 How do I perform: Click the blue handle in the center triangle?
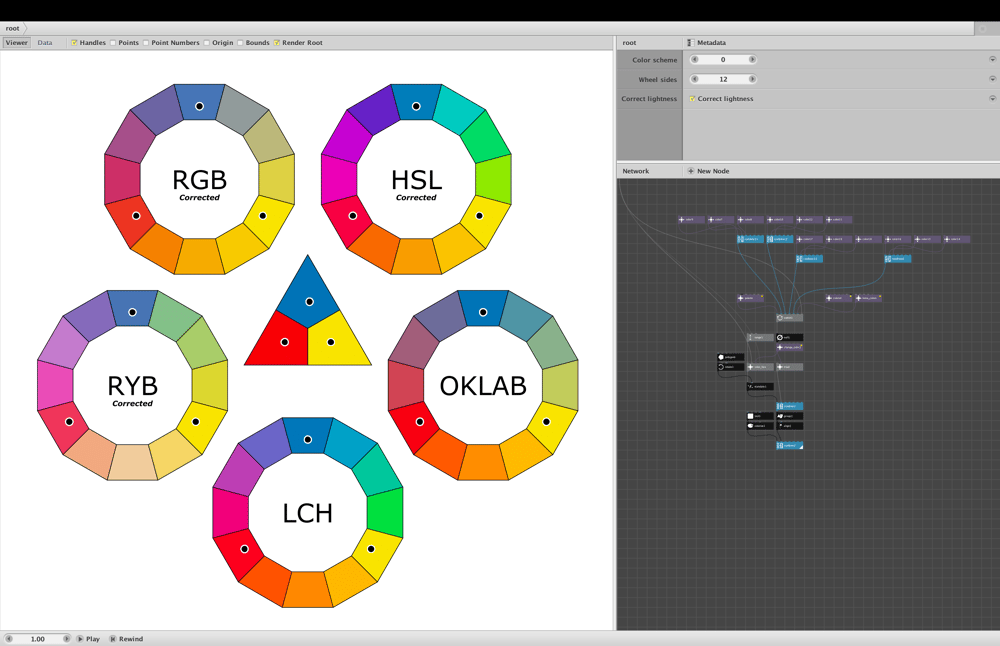[x=309, y=302]
